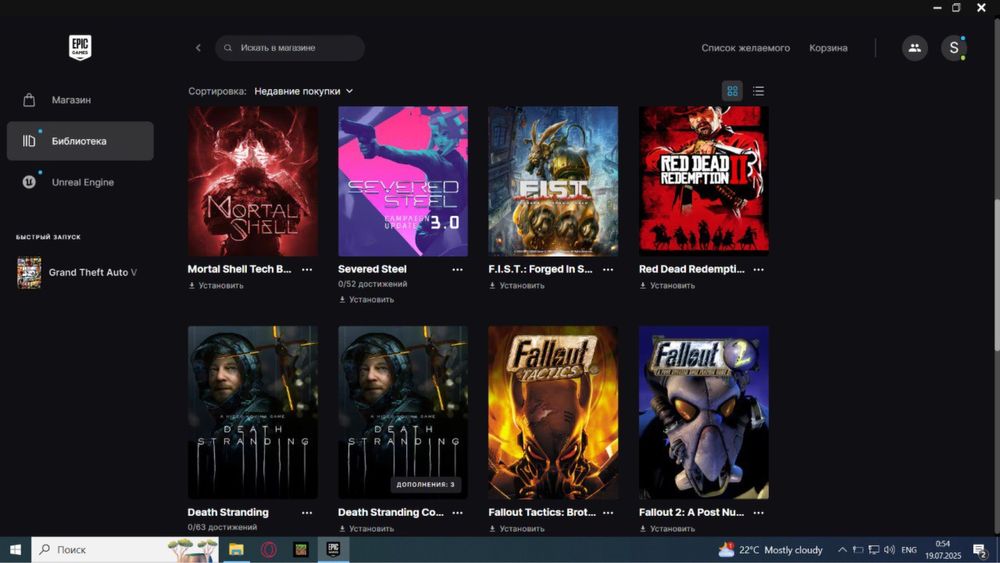Click 0/52 достижений under Severed Steel

click(372, 284)
